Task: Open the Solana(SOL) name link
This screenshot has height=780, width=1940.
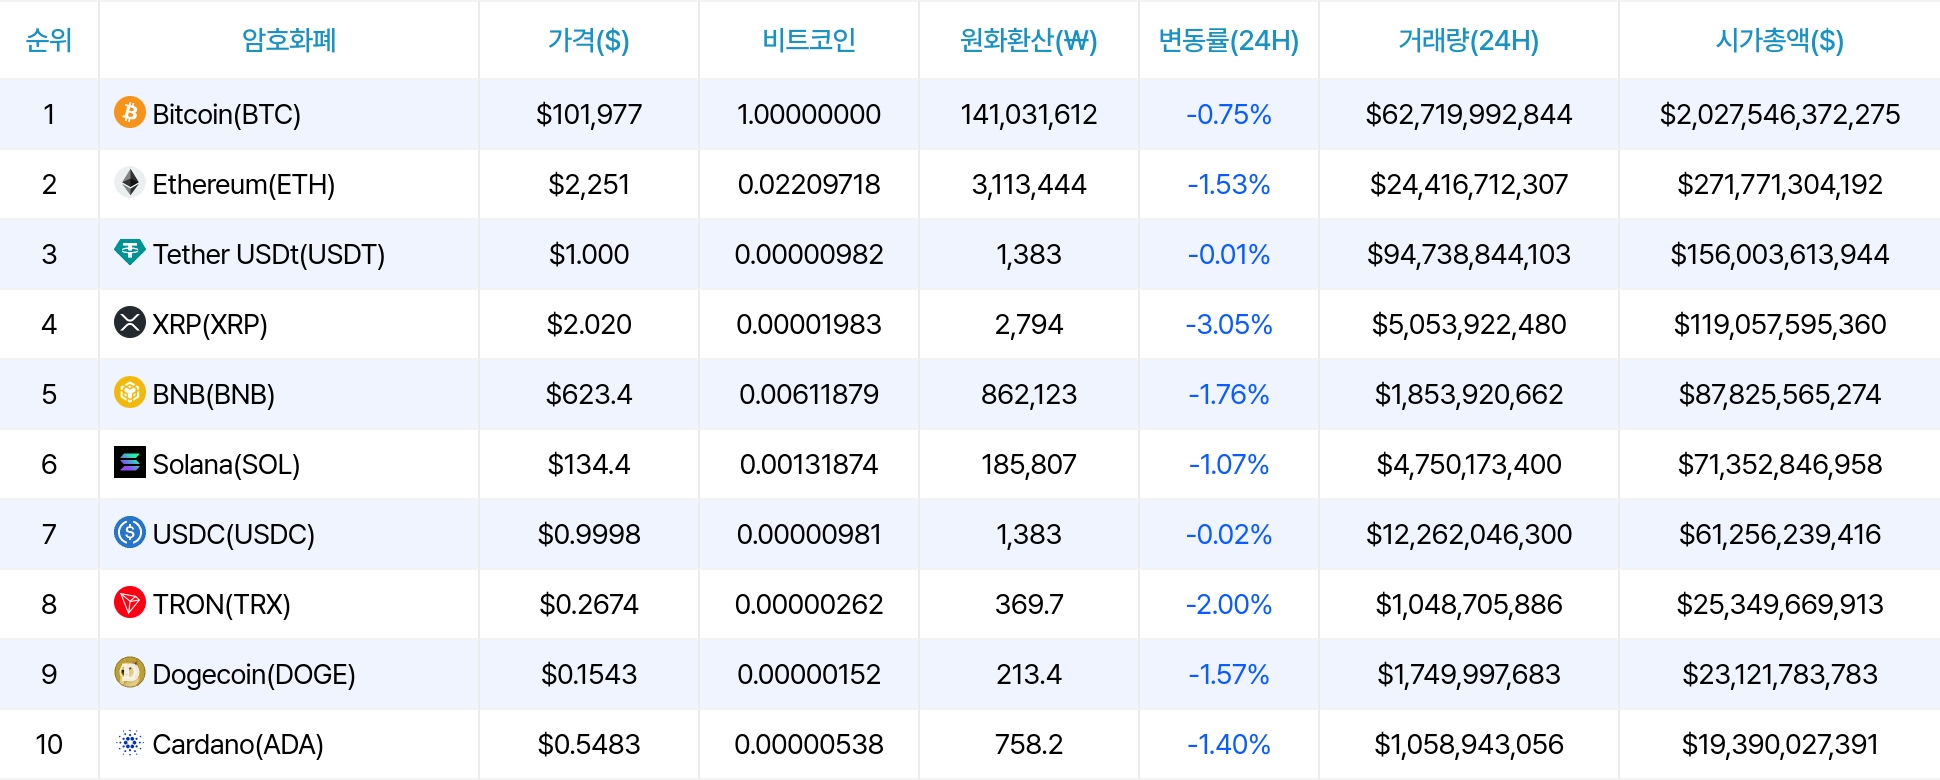Action: tap(227, 464)
